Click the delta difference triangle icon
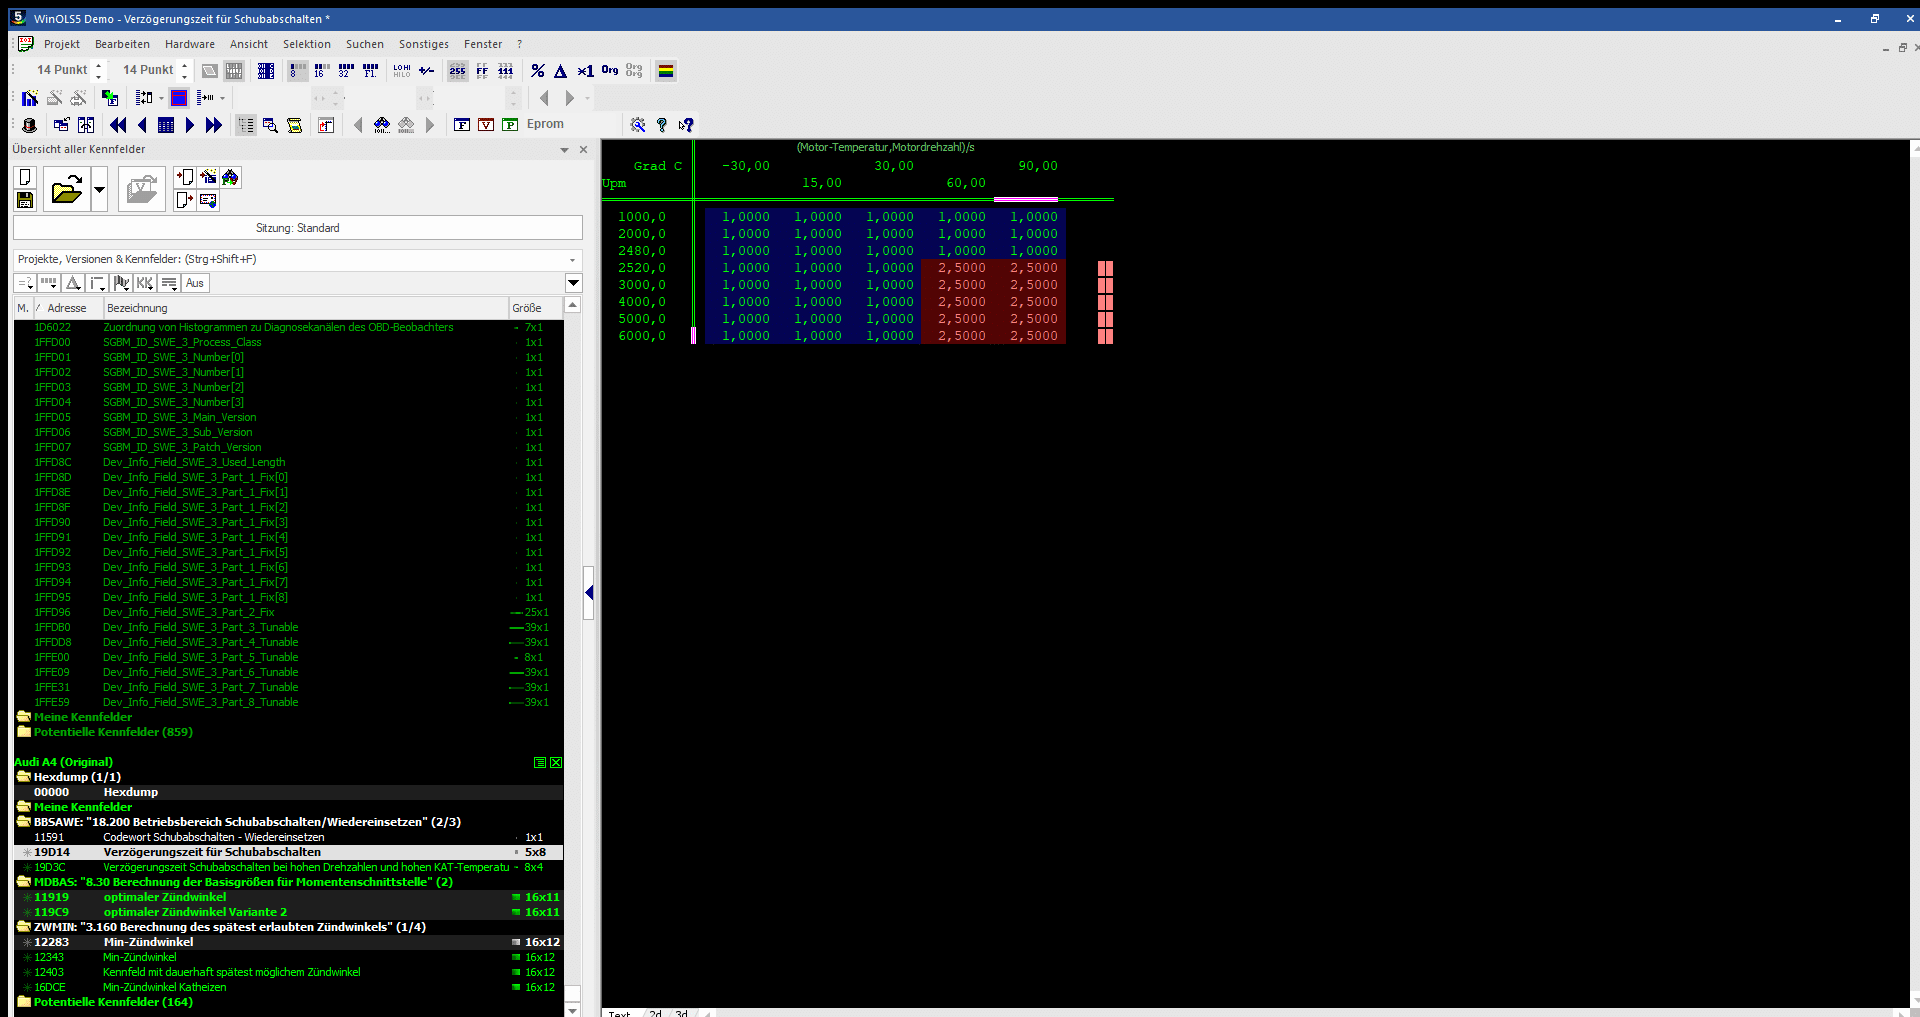The image size is (1920, 1017). (561, 71)
